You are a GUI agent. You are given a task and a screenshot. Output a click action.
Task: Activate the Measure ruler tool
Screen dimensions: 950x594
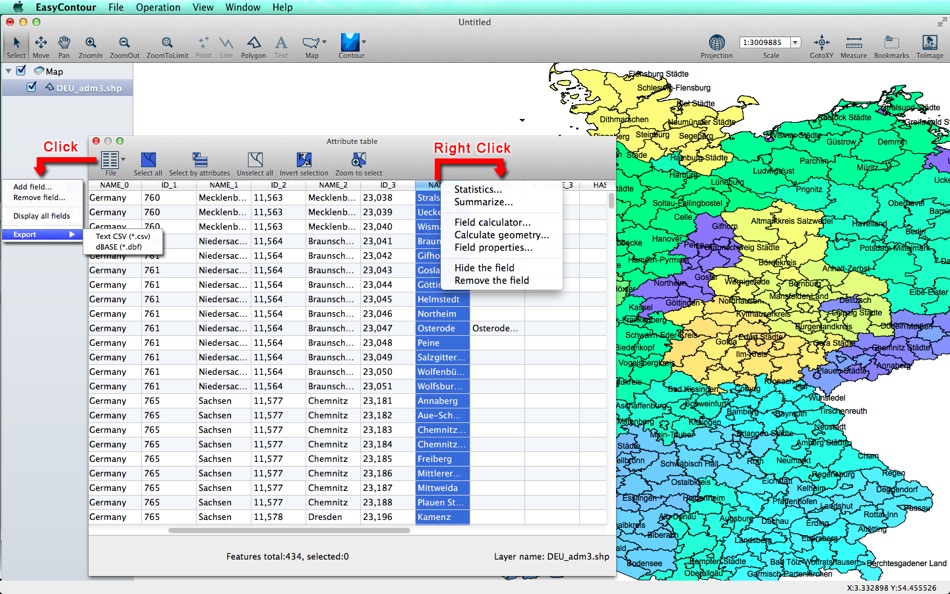click(854, 46)
